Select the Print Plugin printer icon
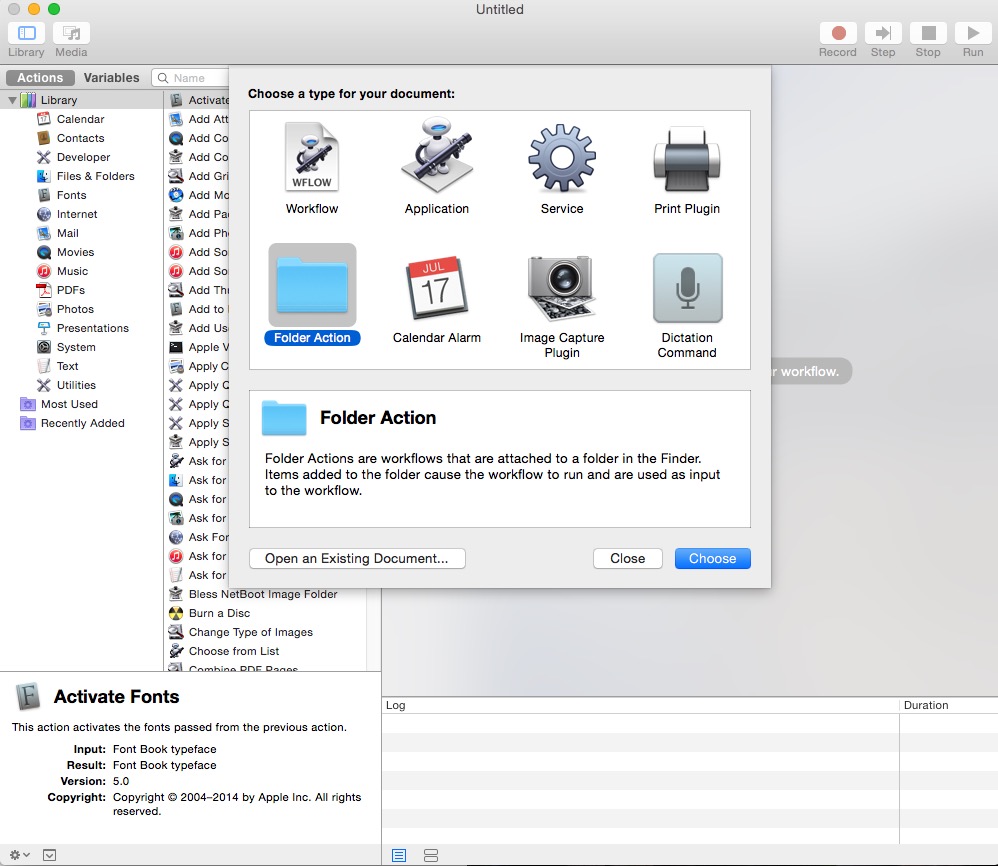The height and width of the screenshot is (866, 998). [687, 160]
